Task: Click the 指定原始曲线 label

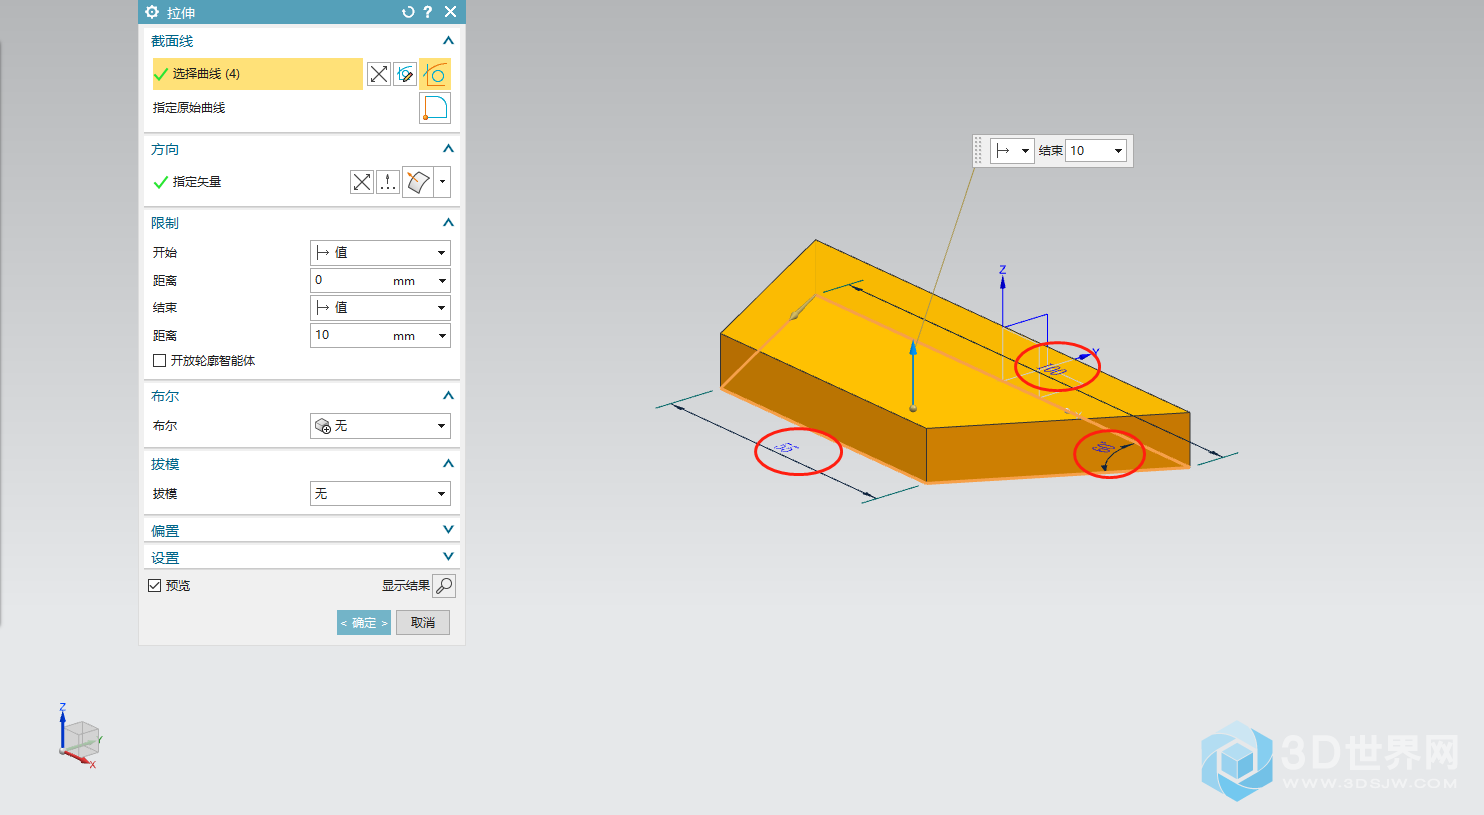Action: [189, 108]
